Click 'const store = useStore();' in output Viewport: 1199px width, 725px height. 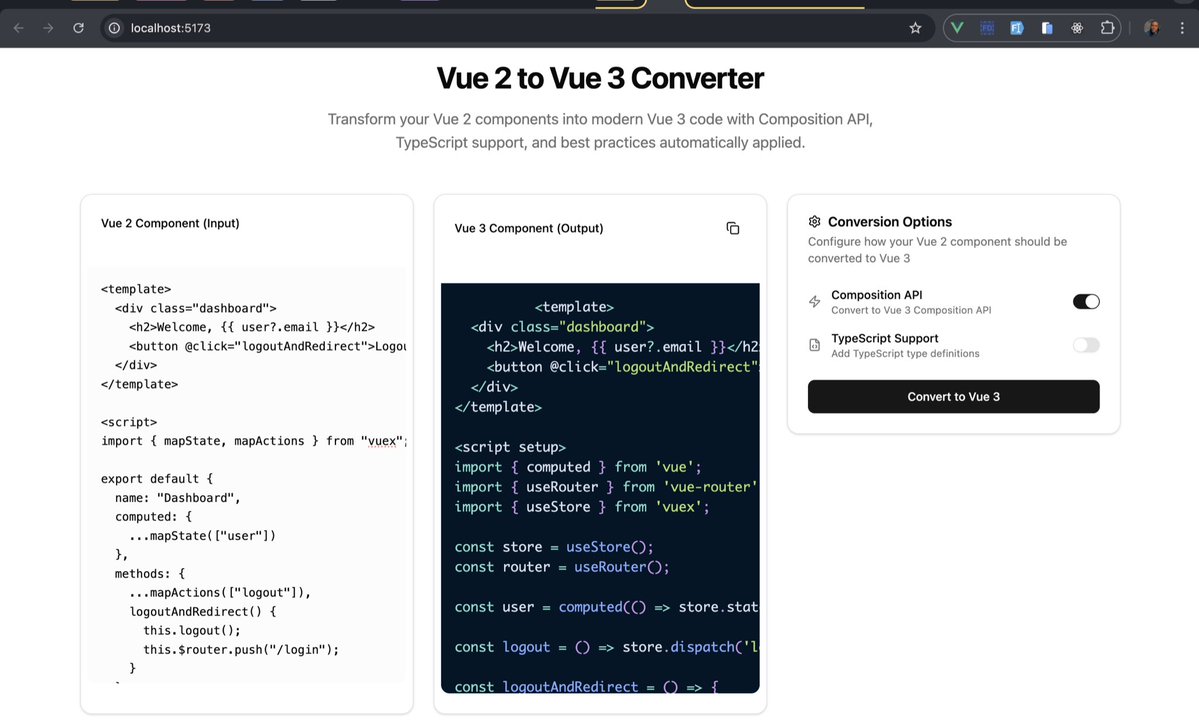[x=554, y=548]
